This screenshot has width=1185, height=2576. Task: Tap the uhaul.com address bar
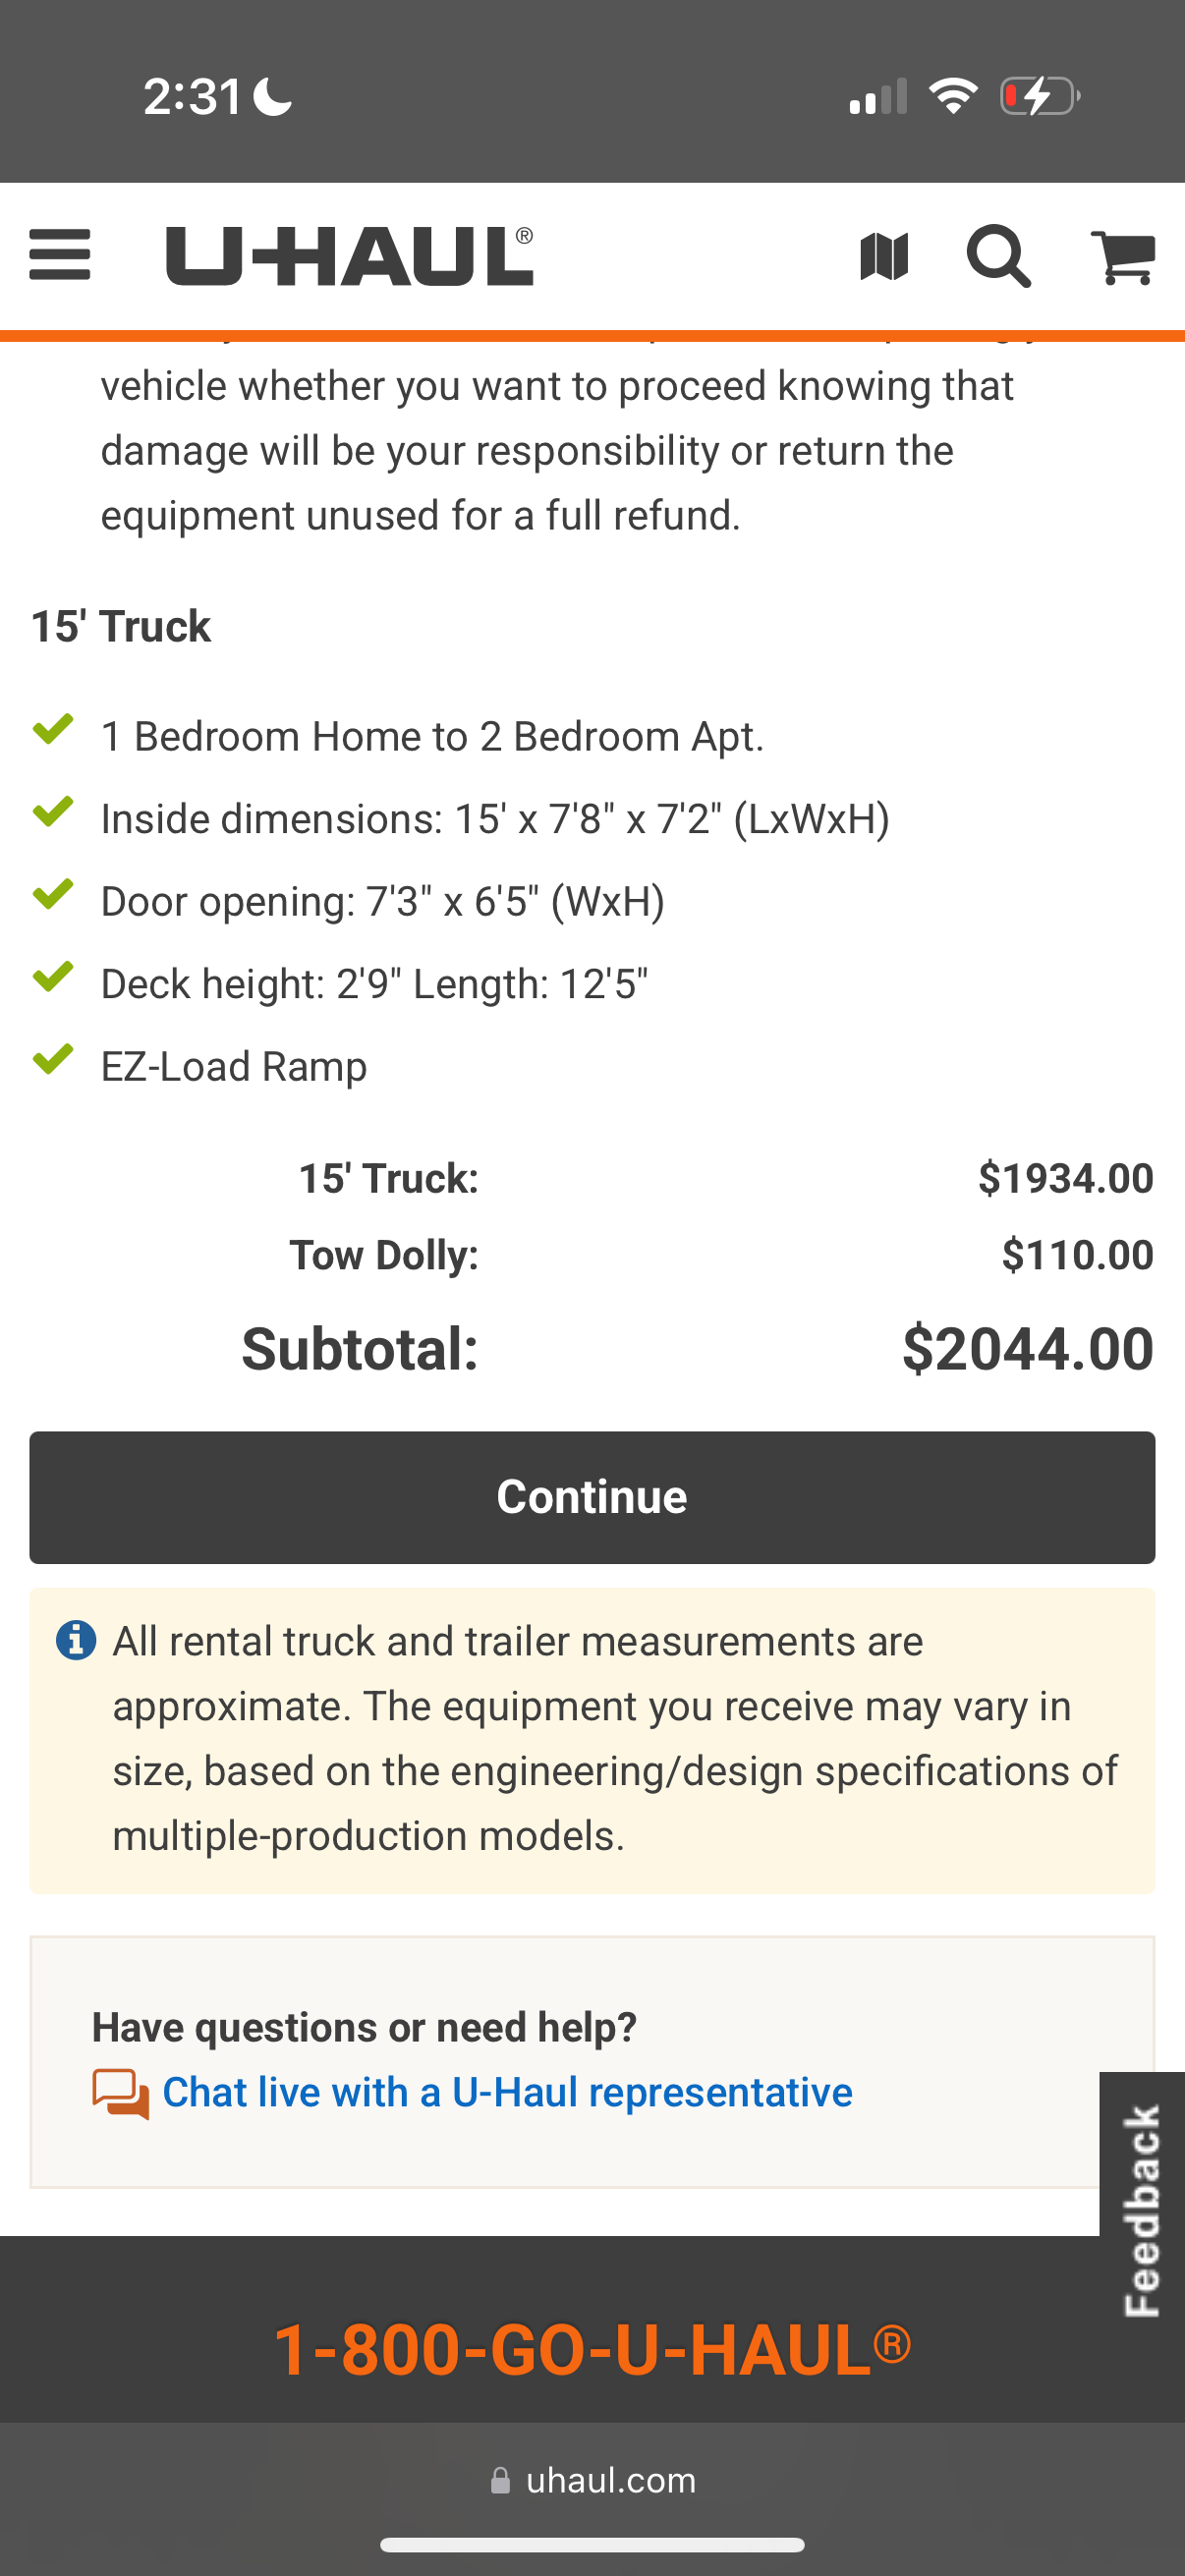coord(610,2481)
